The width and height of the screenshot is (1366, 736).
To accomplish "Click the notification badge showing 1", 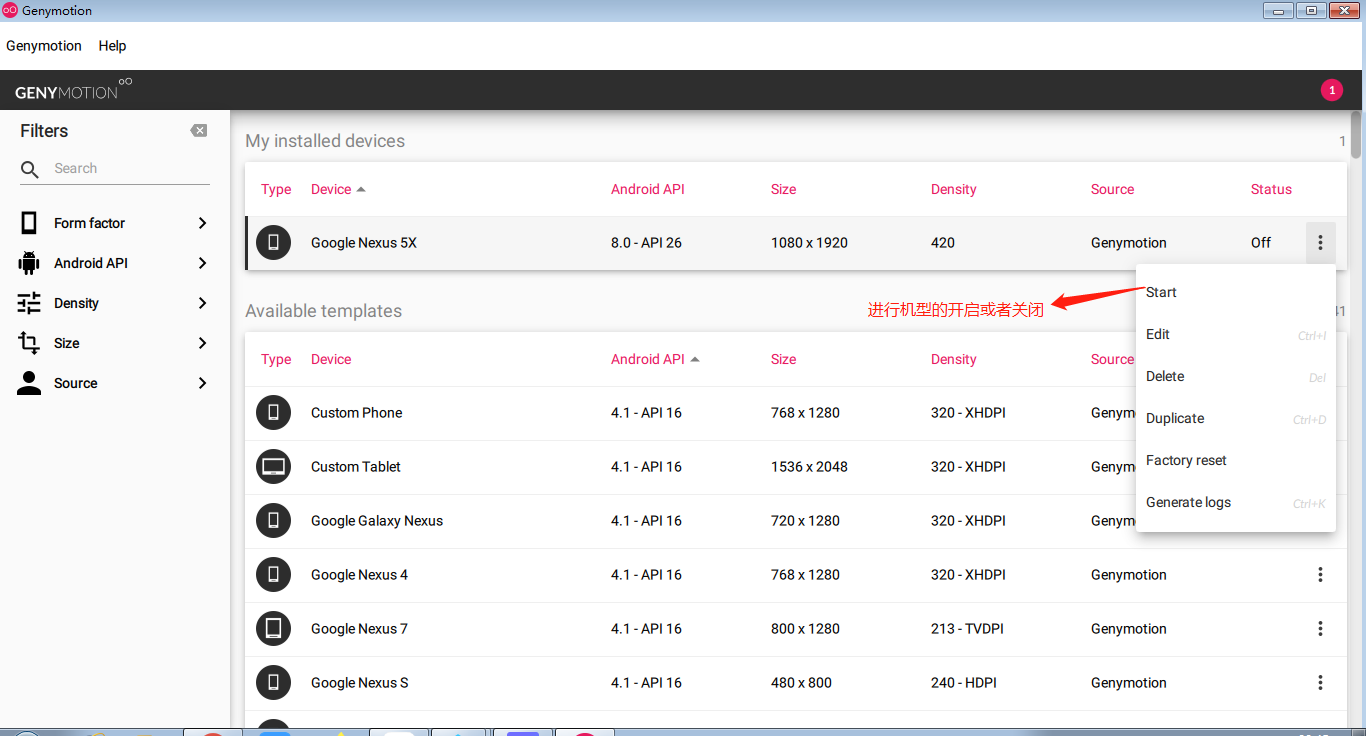I will (1331, 90).
